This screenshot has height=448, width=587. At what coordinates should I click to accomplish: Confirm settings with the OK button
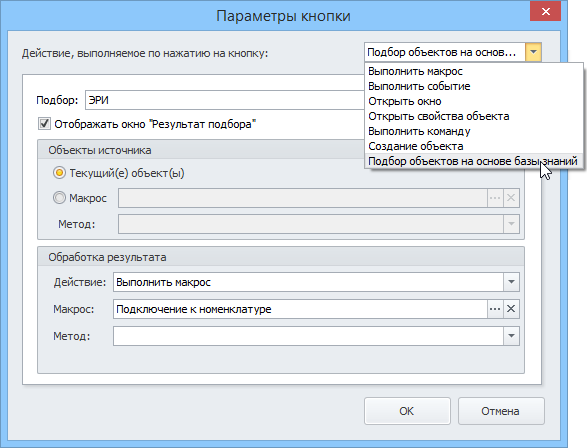pos(407,411)
